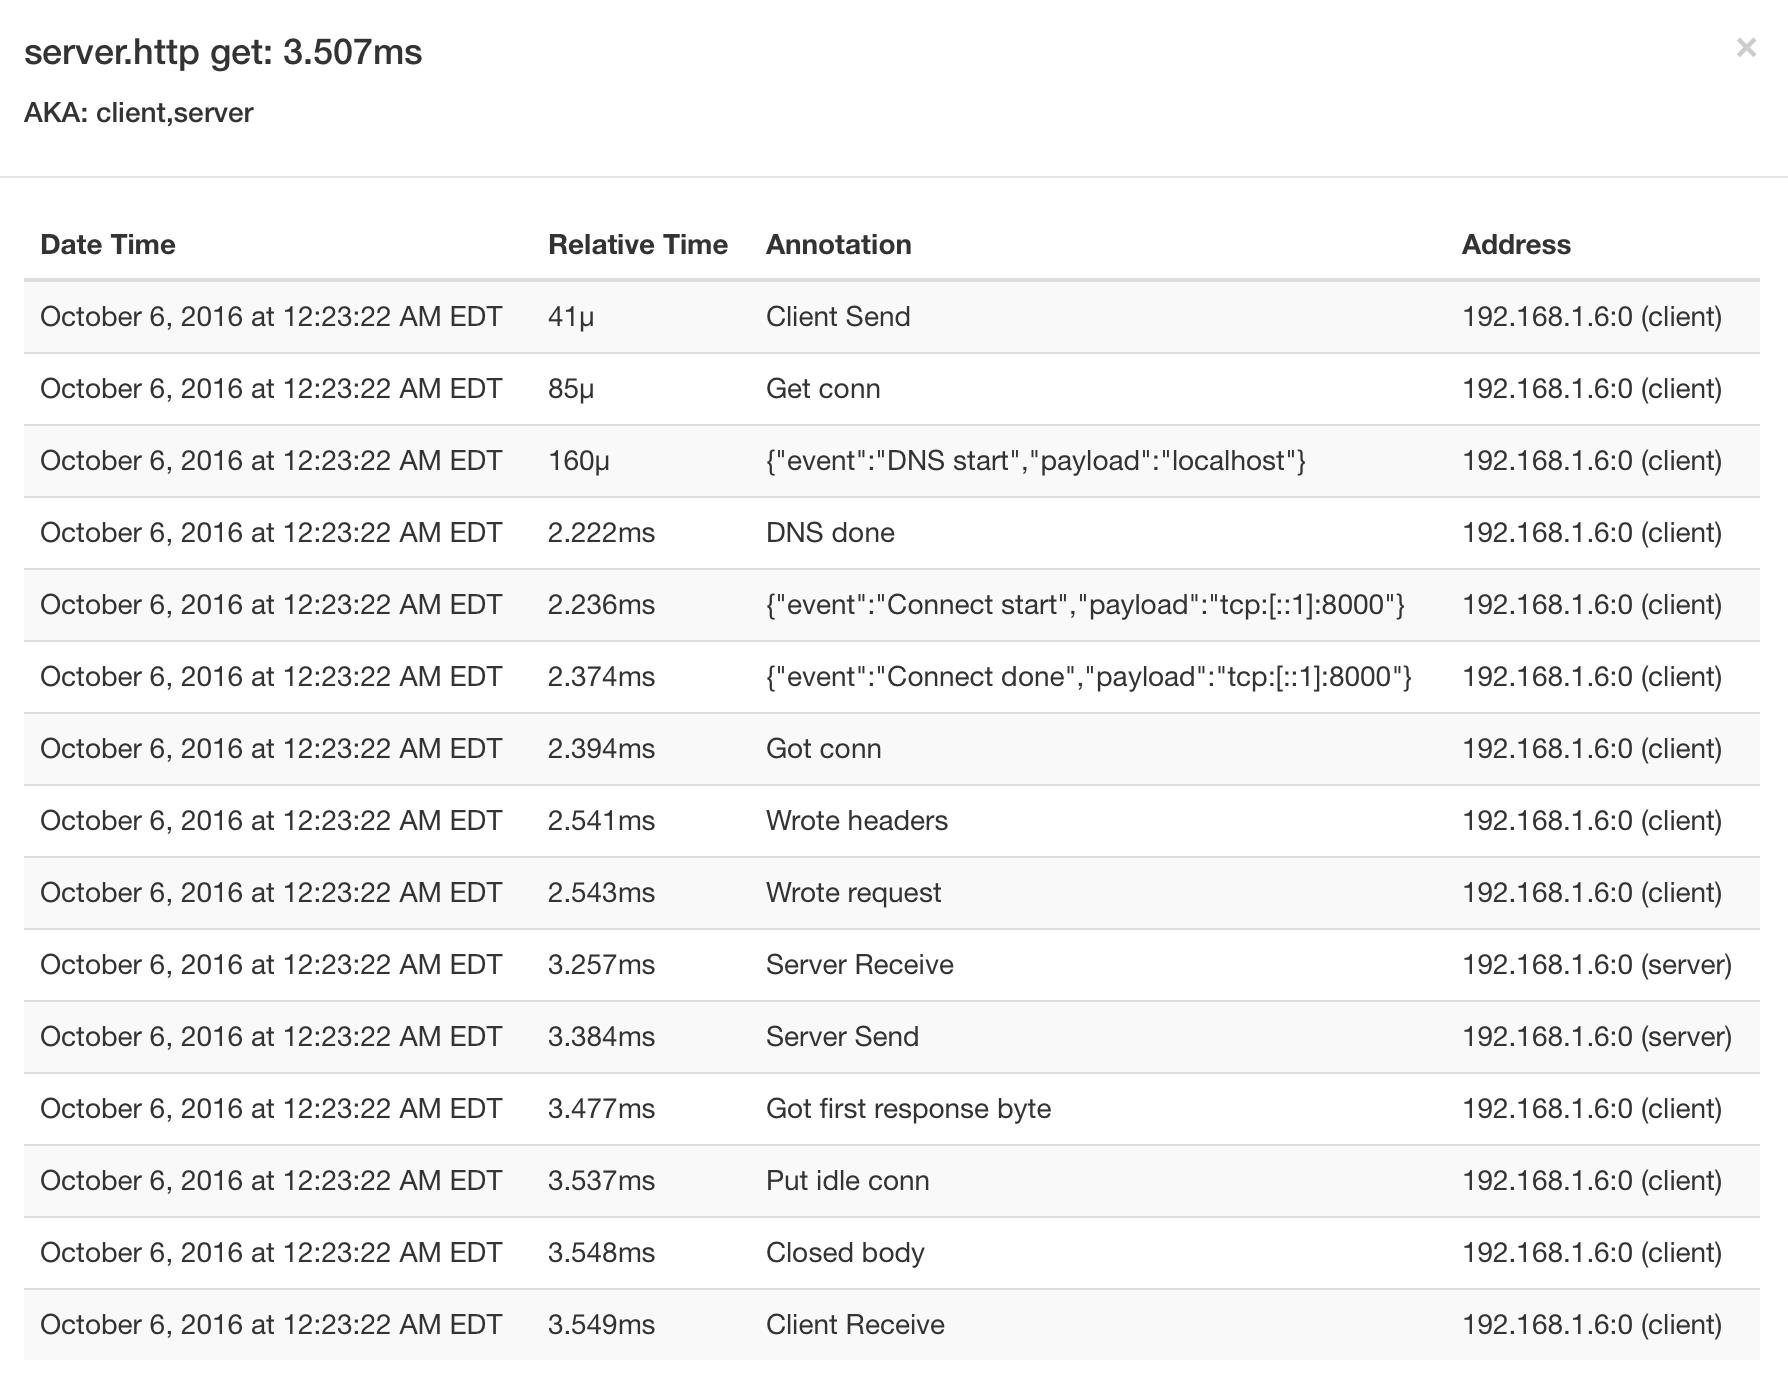Close the trace details dialog
This screenshot has height=1380, width=1788.
[x=1747, y=46]
